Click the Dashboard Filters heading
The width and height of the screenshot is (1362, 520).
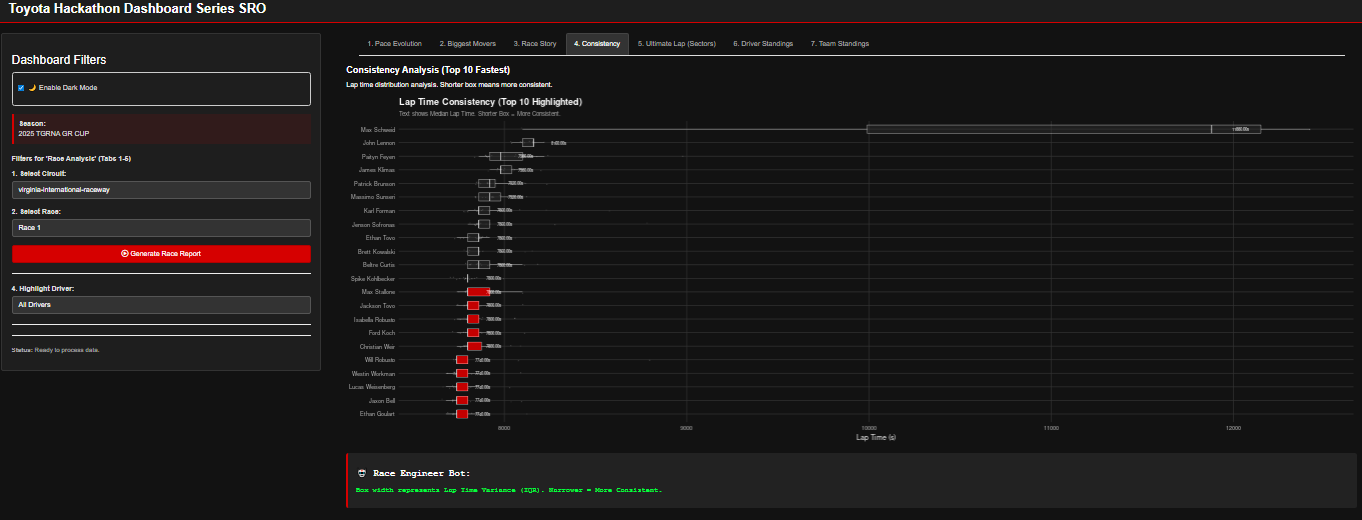click(x=59, y=60)
